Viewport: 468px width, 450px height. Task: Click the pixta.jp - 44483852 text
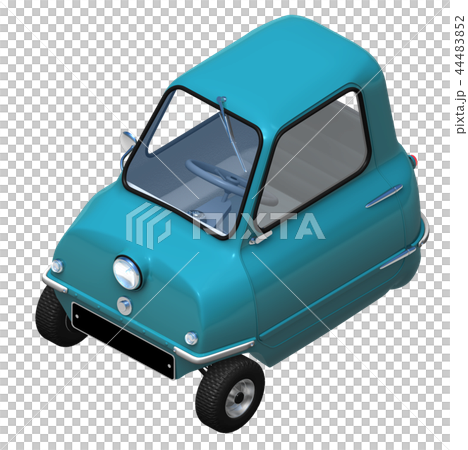(460, 74)
